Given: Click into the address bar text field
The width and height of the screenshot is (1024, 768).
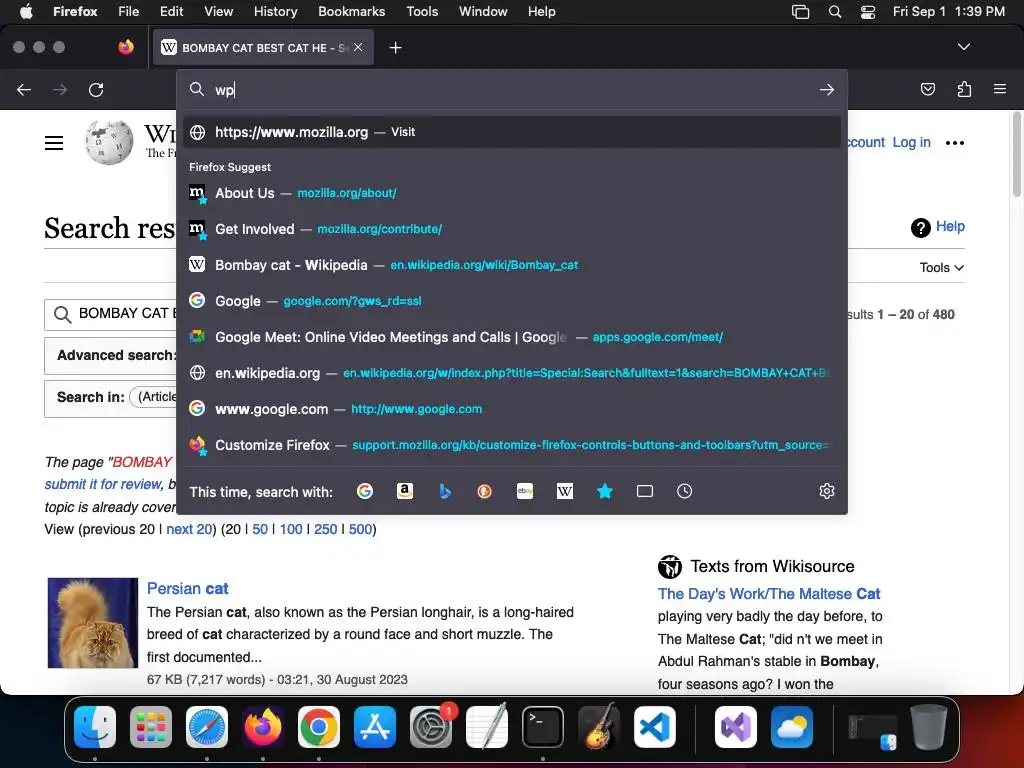Looking at the screenshot, I should pyautogui.click(x=513, y=89).
